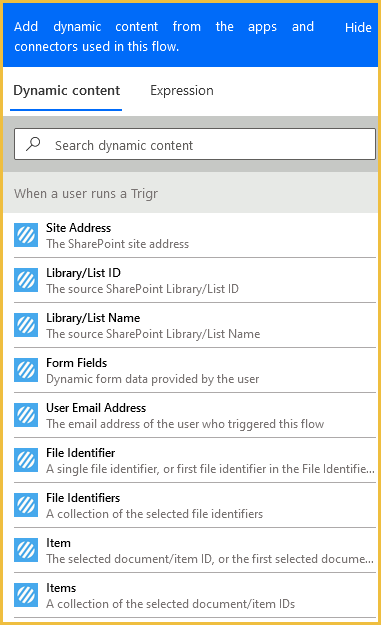The height and width of the screenshot is (625, 381).
Task: Select the User Email Address icon
Action: [x=26, y=415]
